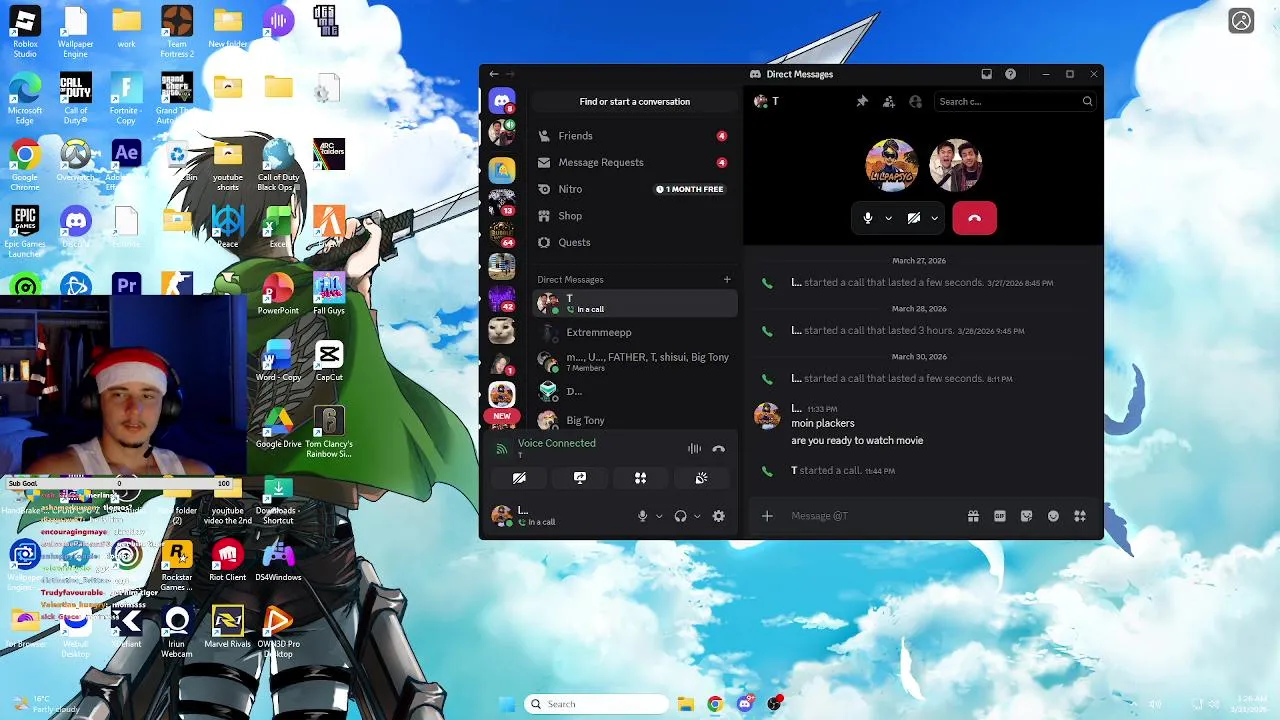Show user profile icon in chat header

915,101
